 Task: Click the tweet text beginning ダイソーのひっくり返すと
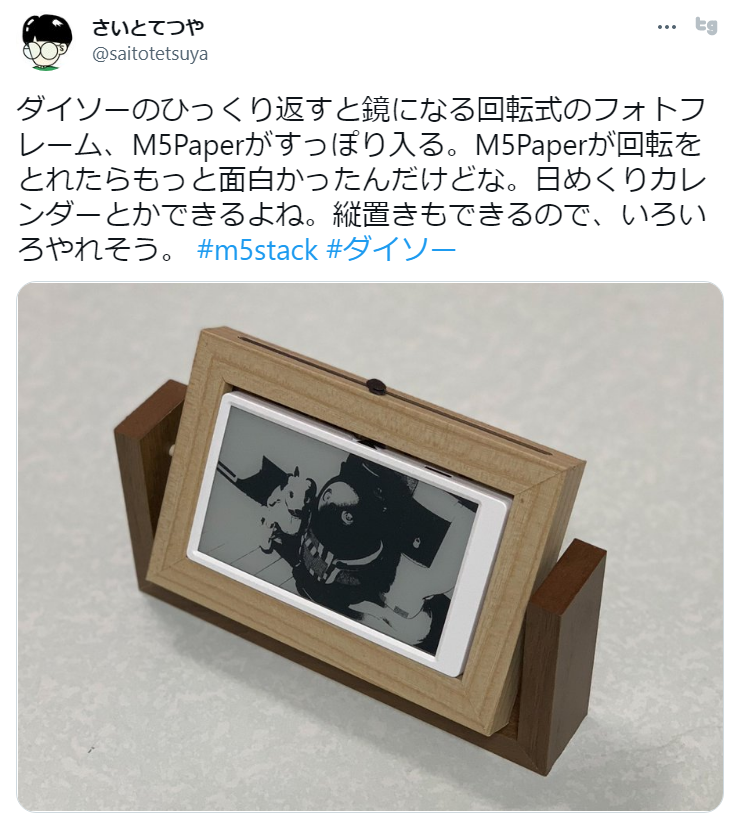coord(361,179)
